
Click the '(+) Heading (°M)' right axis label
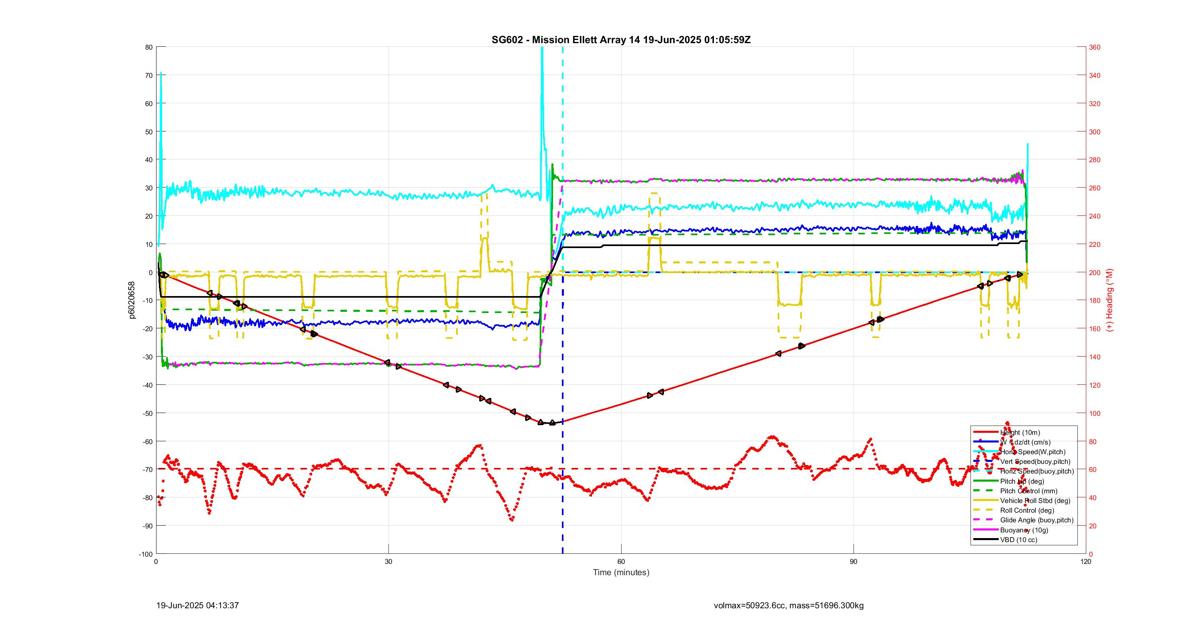pos(1110,300)
